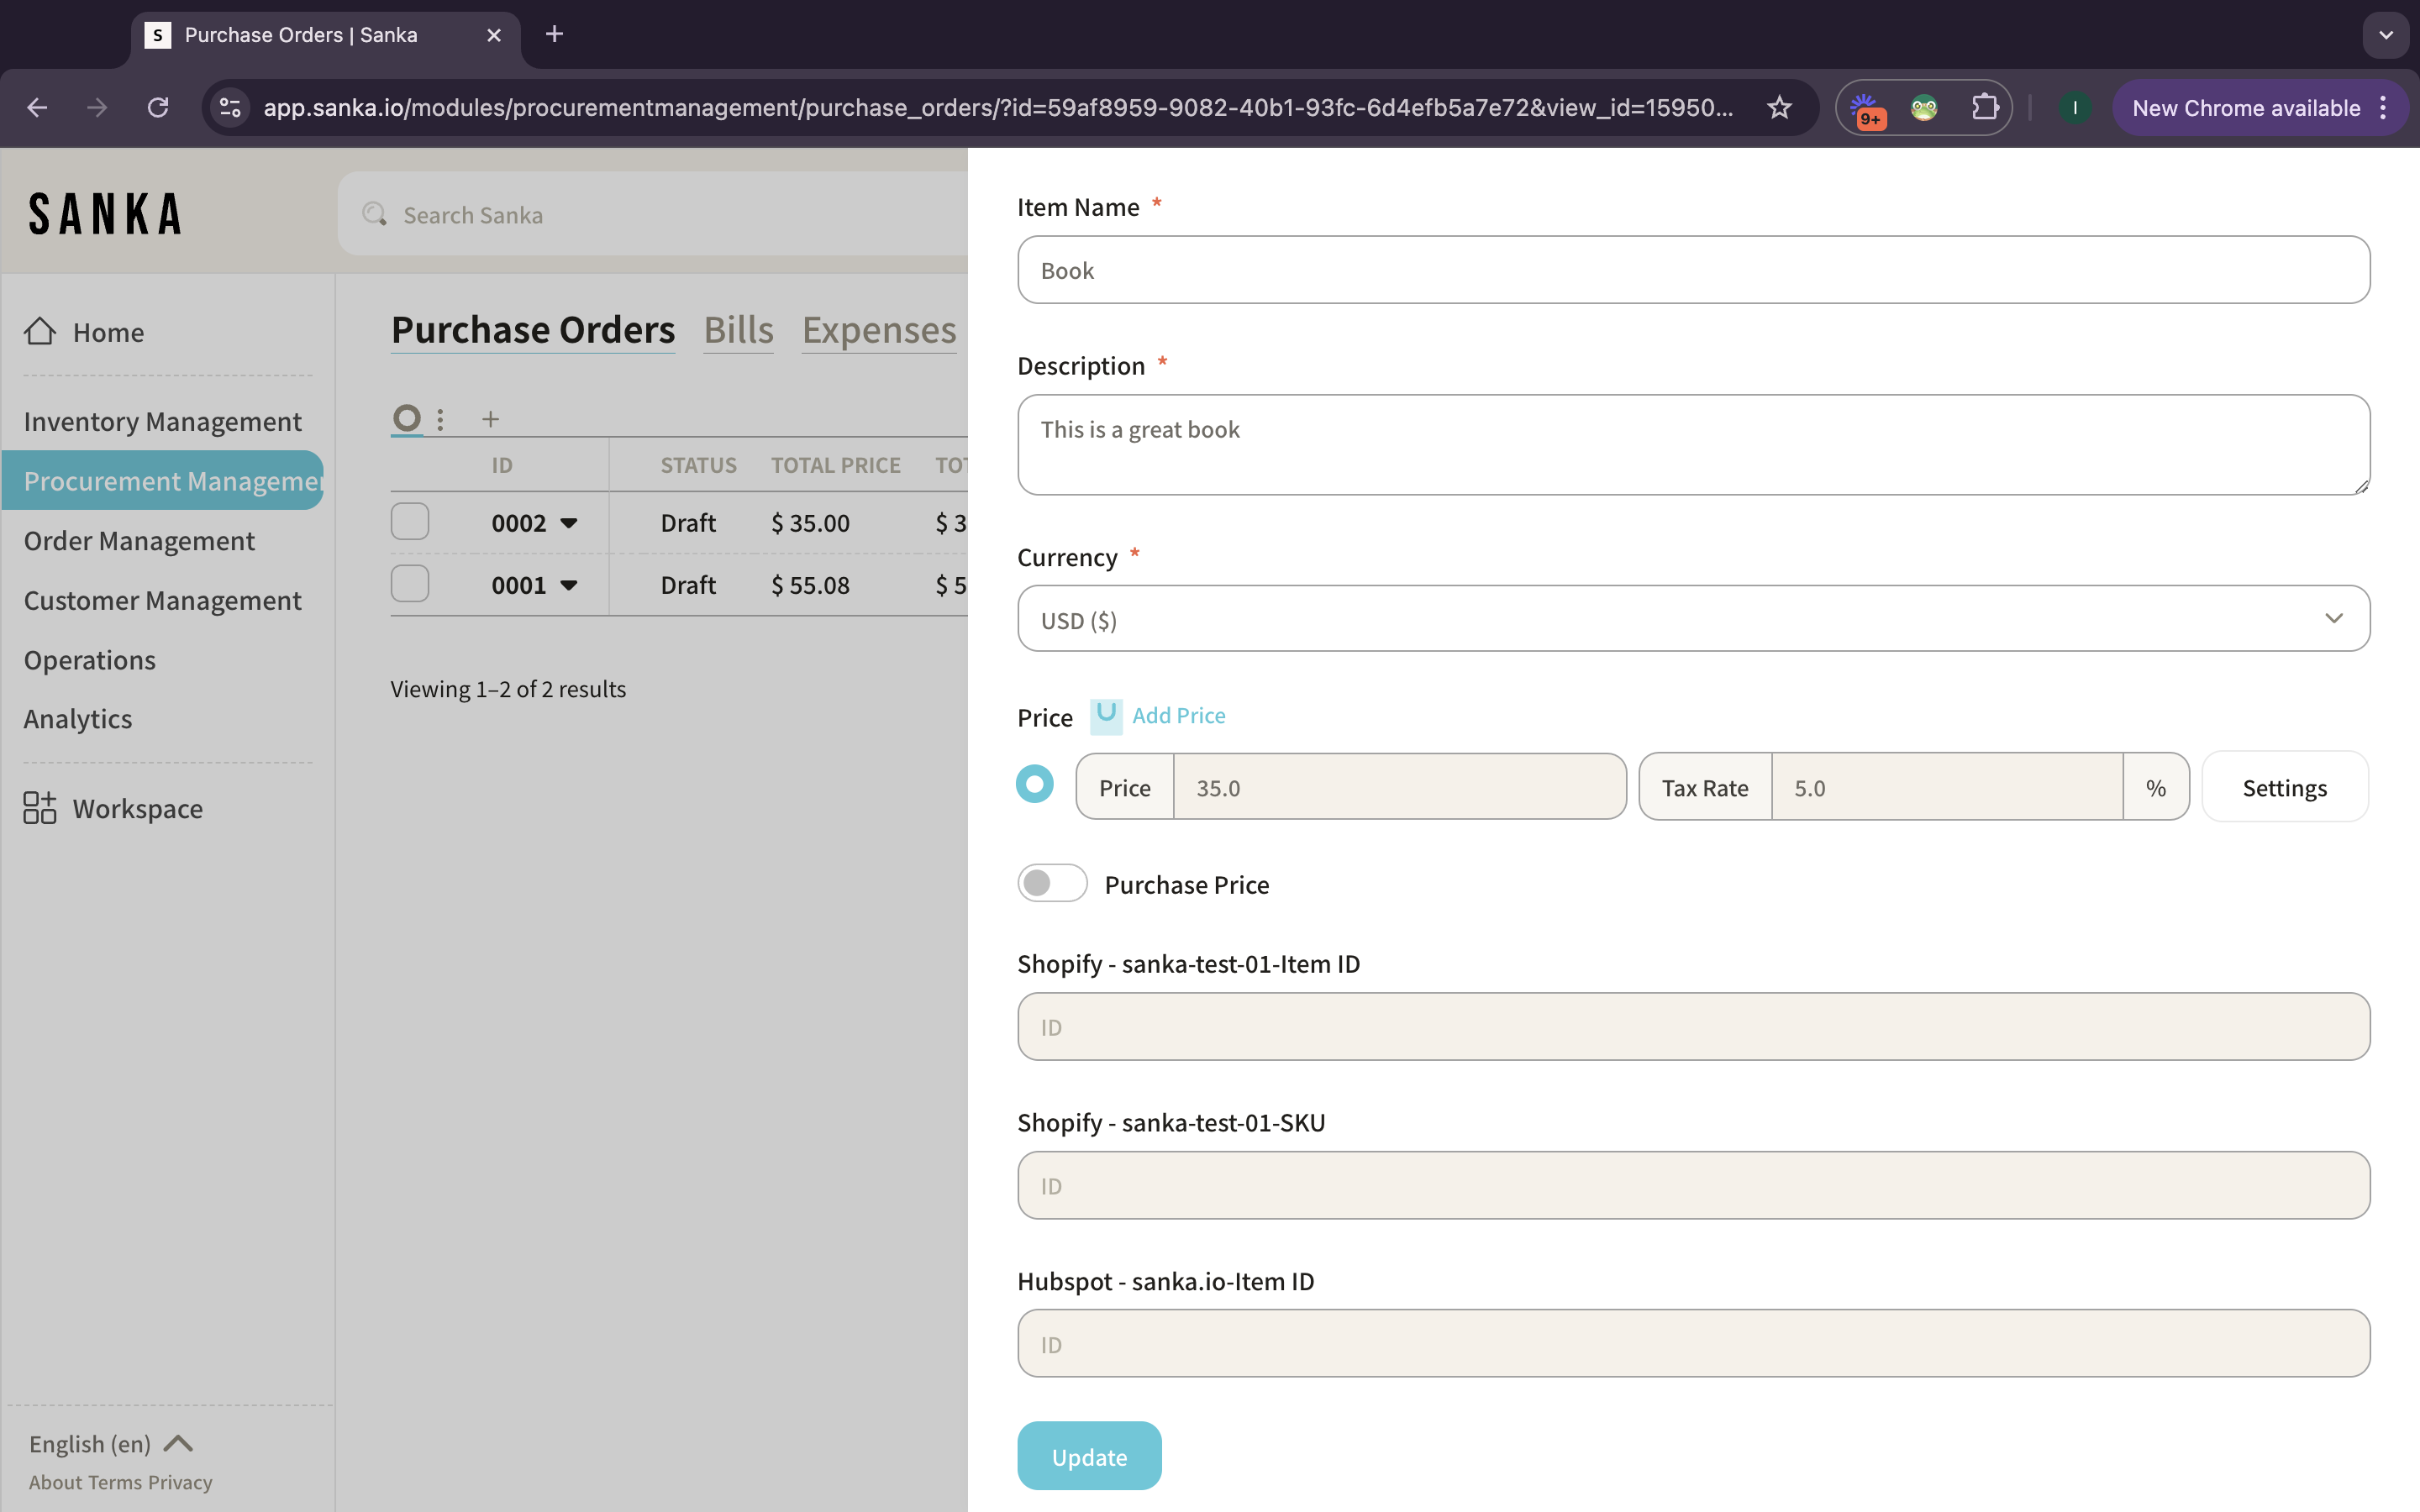Click the Price value field 35.0
2420x1512 pixels.
tap(1399, 787)
